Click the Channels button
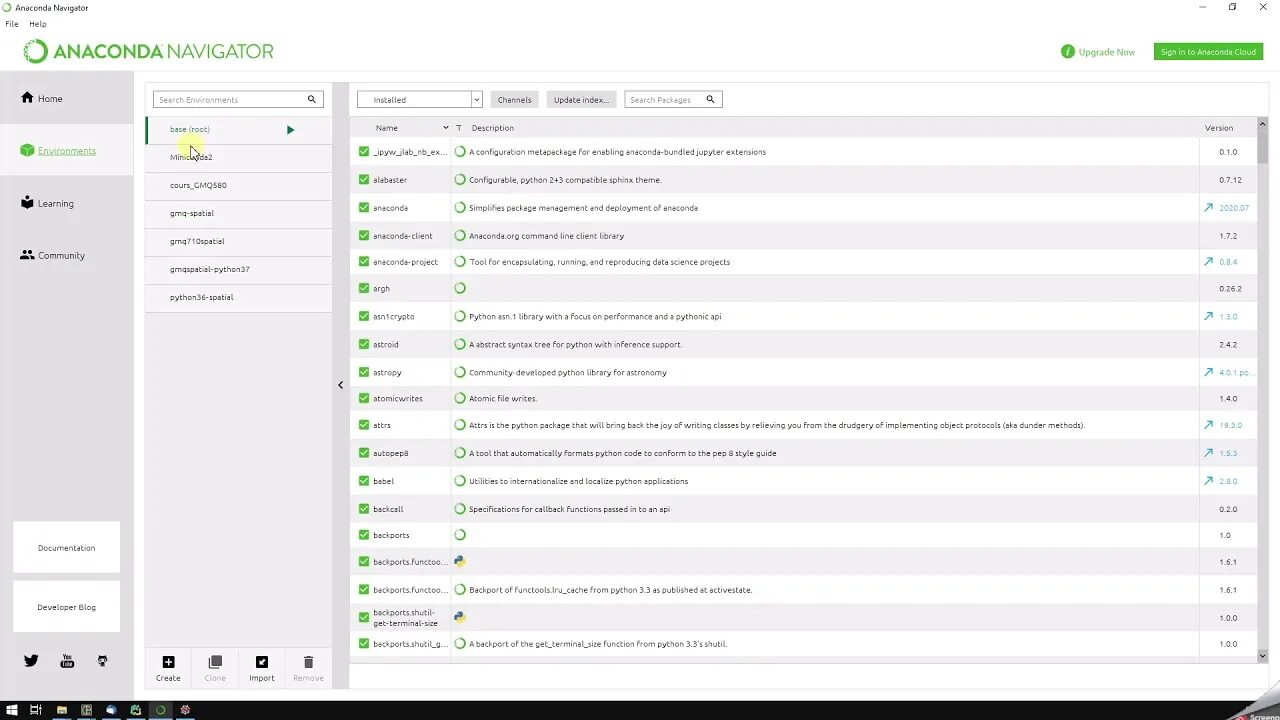1280x720 pixels. pyautogui.click(x=514, y=99)
